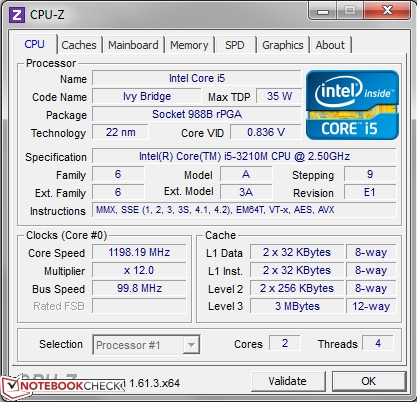Viewport: 417px width, 402px height.
Task: Click the L1 Data associativity 8-way
Action: [x=371, y=252]
